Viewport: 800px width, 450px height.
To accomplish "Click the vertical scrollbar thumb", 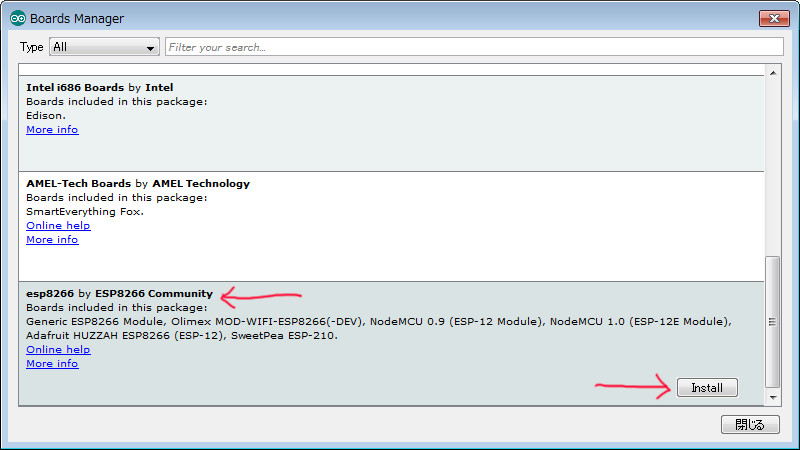I will click(x=772, y=320).
